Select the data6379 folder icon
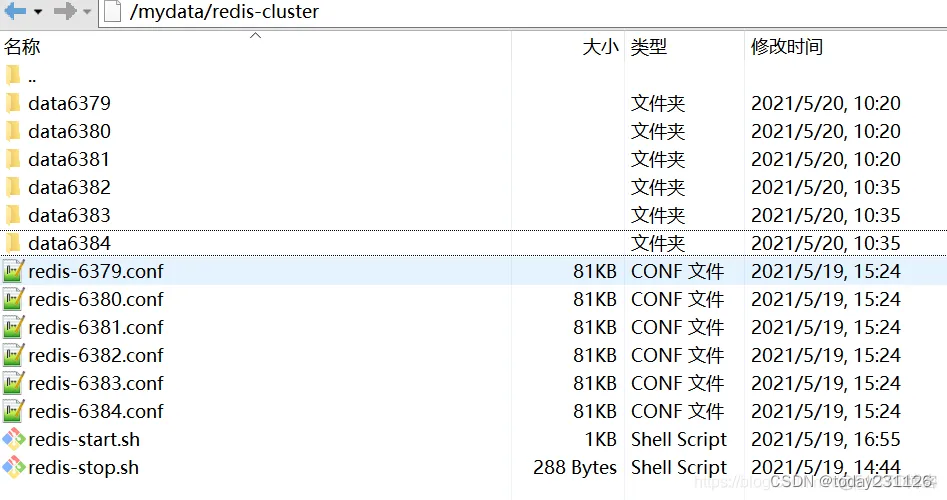947x500 pixels. click(x=13, y=103)
